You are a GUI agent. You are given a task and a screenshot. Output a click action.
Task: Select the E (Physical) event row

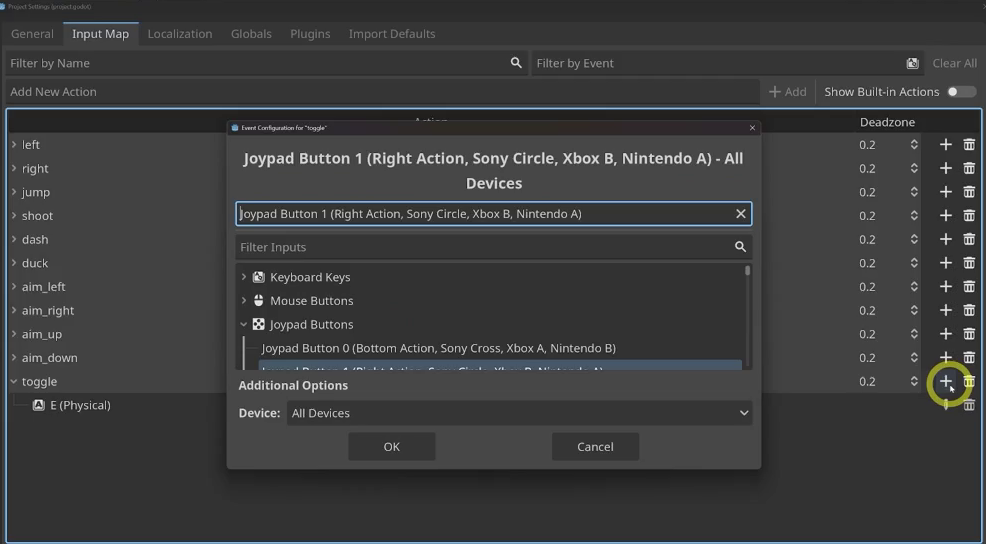point(80,405)
